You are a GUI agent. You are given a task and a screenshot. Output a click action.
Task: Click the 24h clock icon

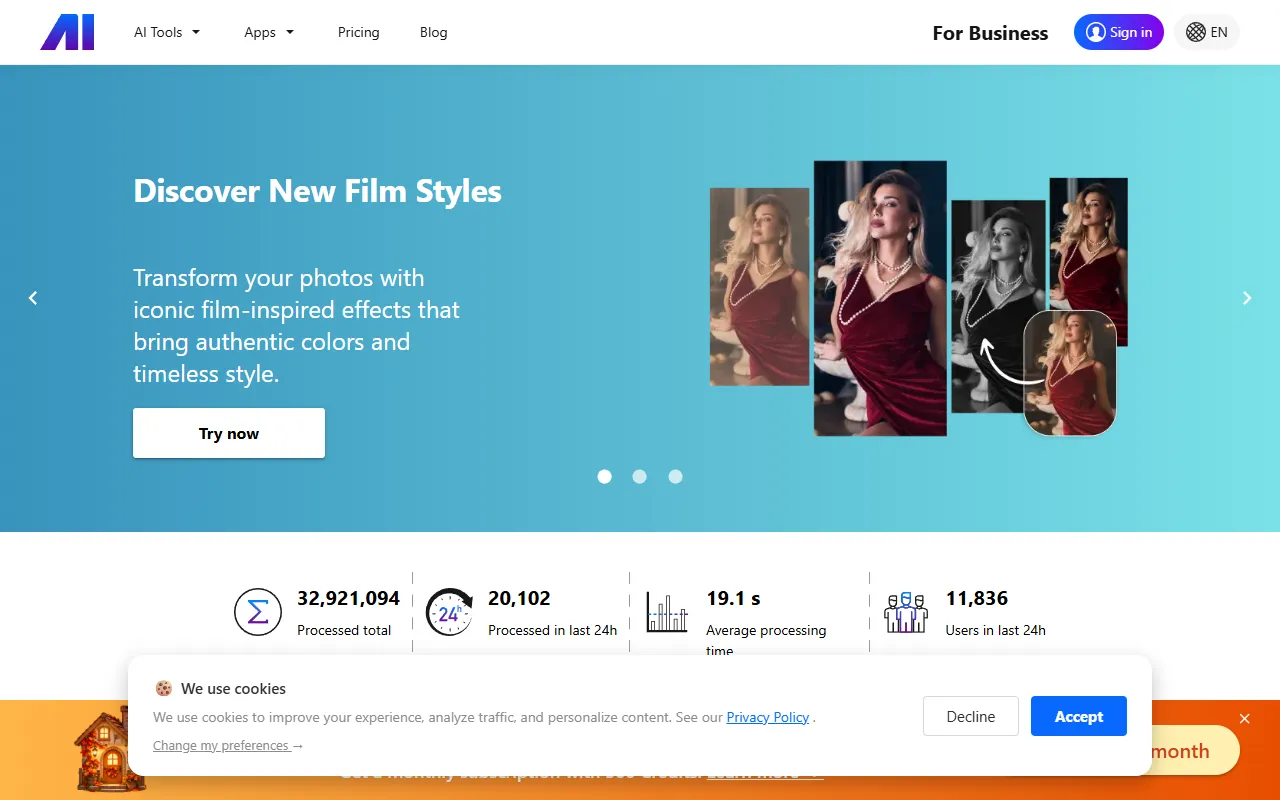pyautogui.click(x=449, y=612)
